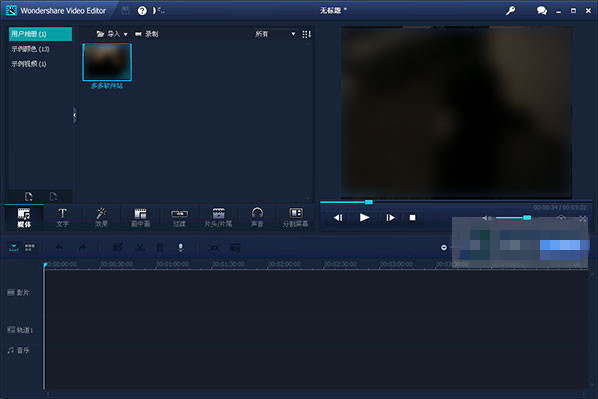Viewport: 598px width, 399px height.
Task: Open the 文字 text tab
Action: tap(63, 217)
